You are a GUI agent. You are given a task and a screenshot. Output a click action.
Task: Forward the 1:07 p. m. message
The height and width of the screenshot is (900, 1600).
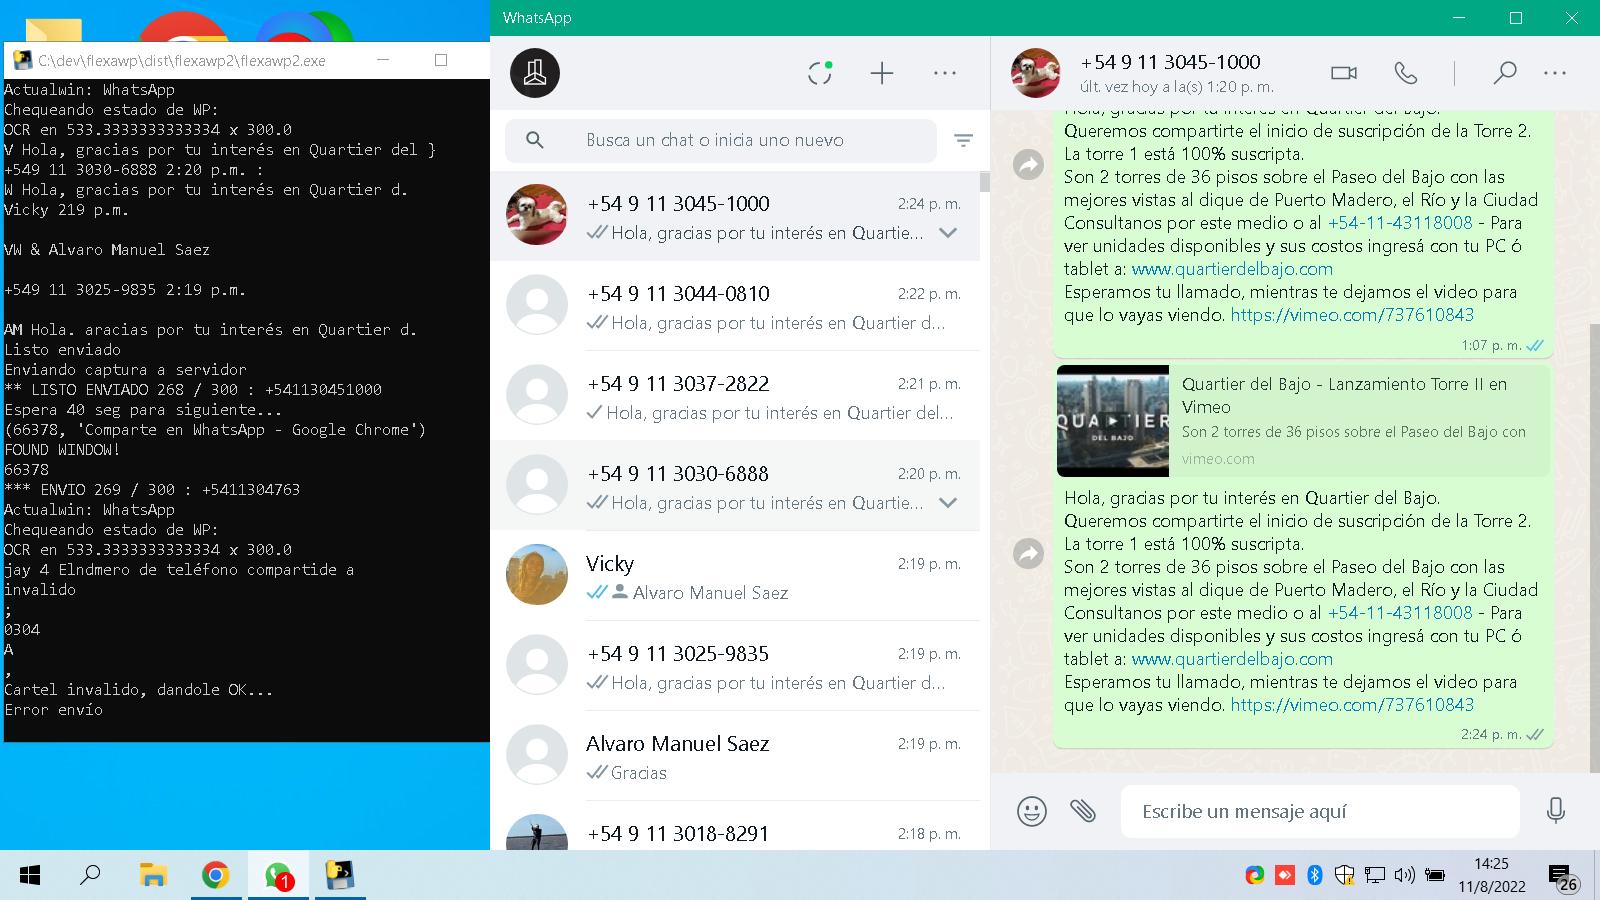[x=1028, y=164]
